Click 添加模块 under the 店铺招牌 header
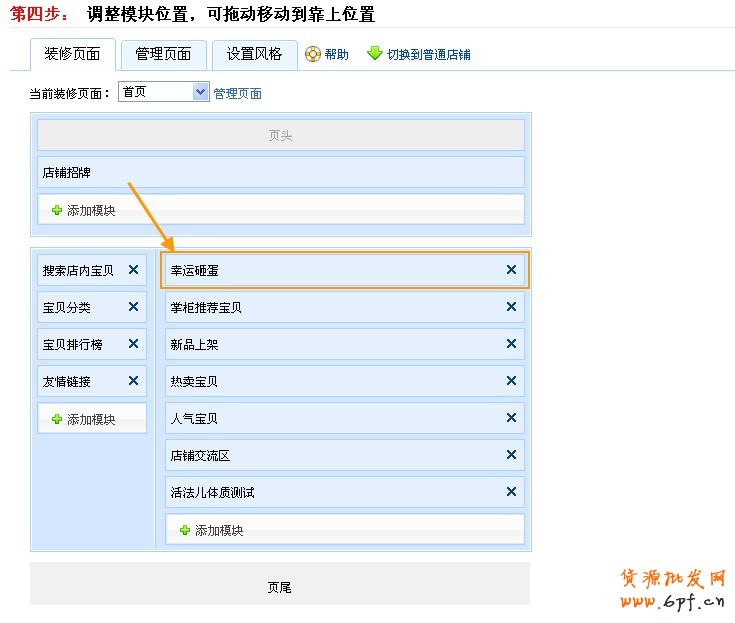 coord(83,210)
